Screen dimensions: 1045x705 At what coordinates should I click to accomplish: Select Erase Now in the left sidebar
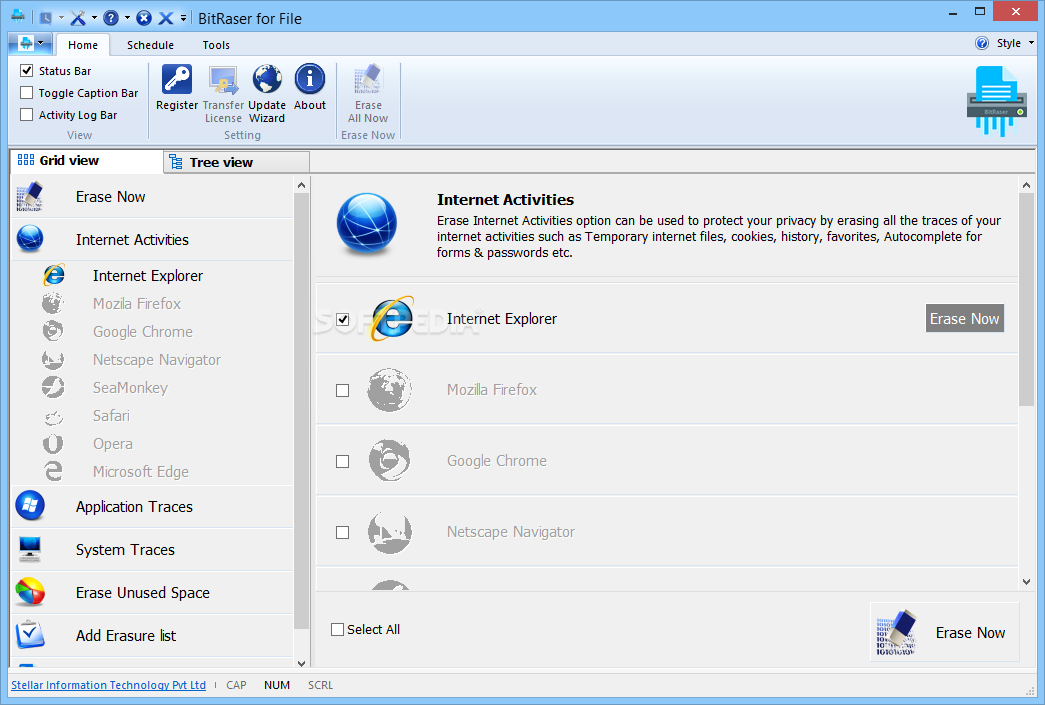[153, 197]
